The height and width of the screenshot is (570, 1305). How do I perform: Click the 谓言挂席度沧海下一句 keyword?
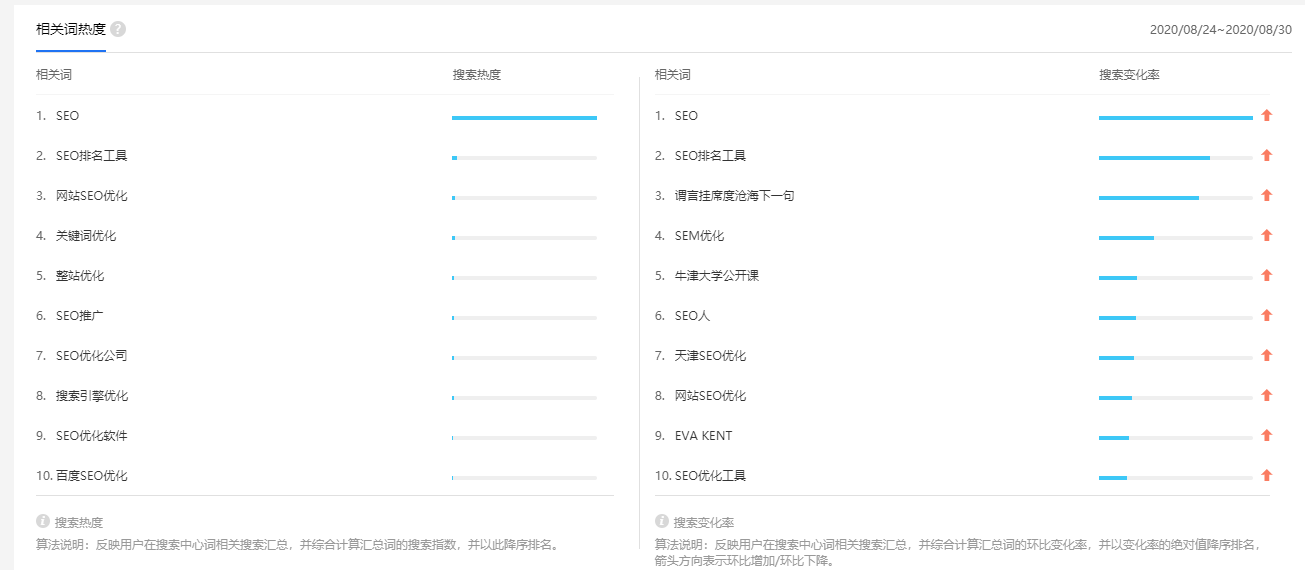pos(734,196)
